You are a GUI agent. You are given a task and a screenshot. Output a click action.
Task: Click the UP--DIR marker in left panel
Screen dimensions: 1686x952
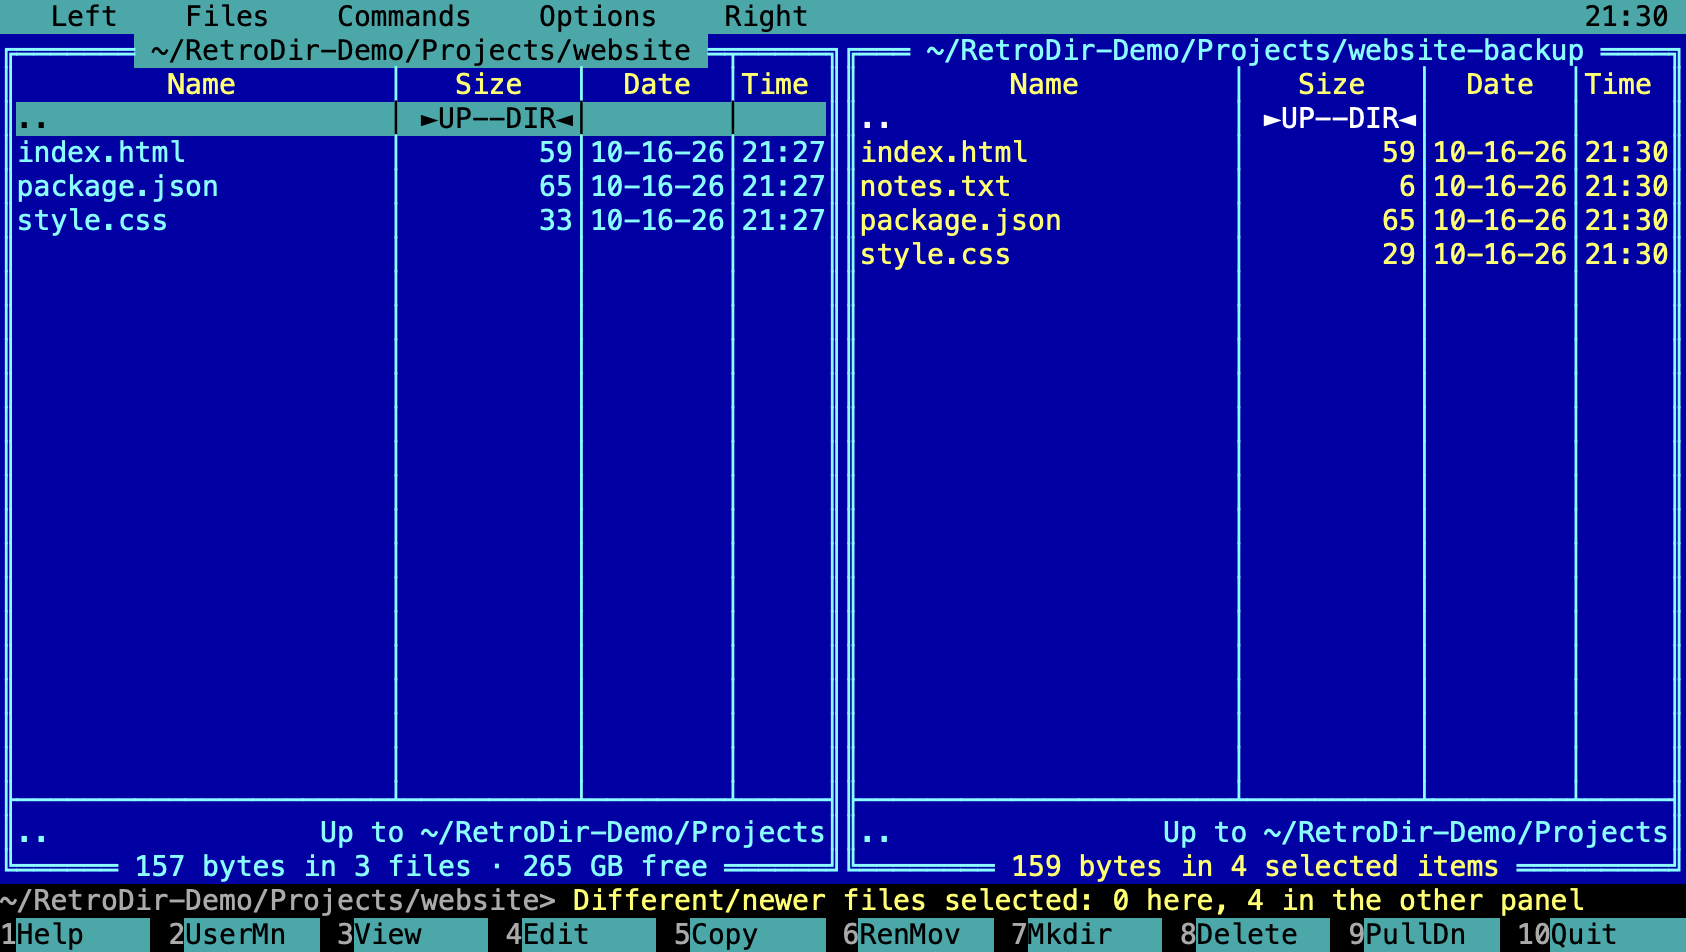[497, 119]
